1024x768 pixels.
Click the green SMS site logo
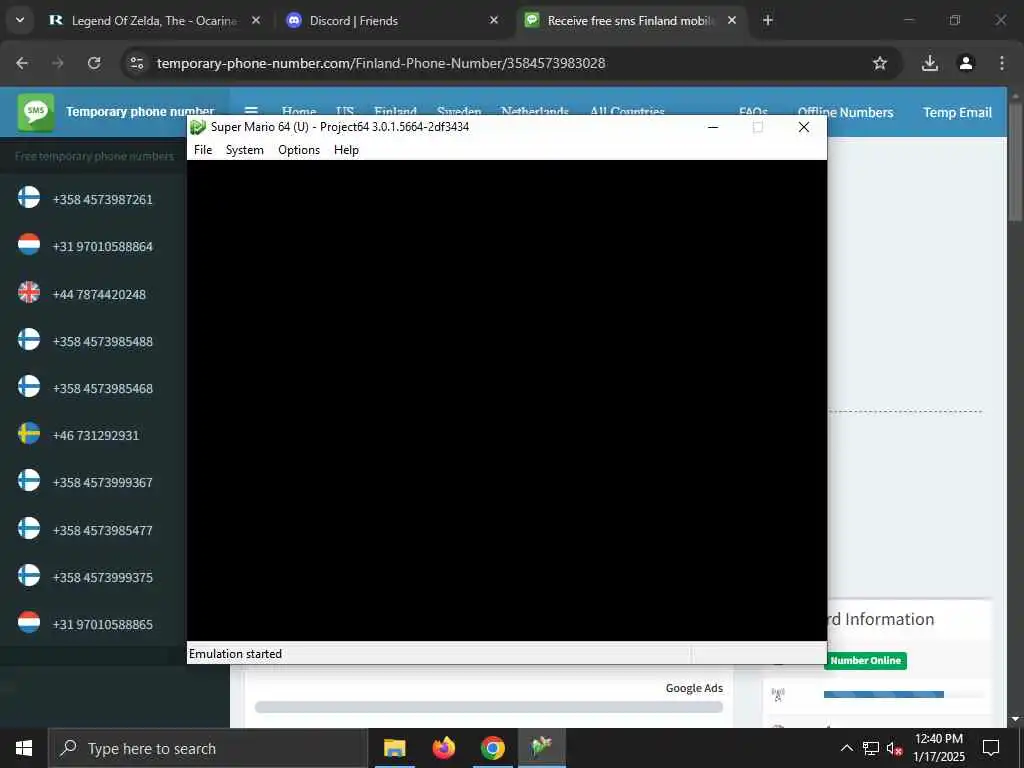(x=36, y=112)
